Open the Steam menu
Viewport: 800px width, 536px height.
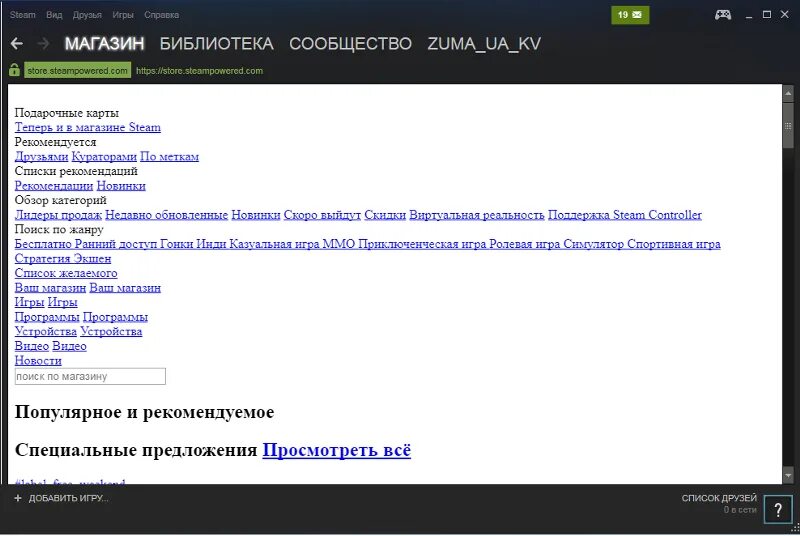coord(22,15)
